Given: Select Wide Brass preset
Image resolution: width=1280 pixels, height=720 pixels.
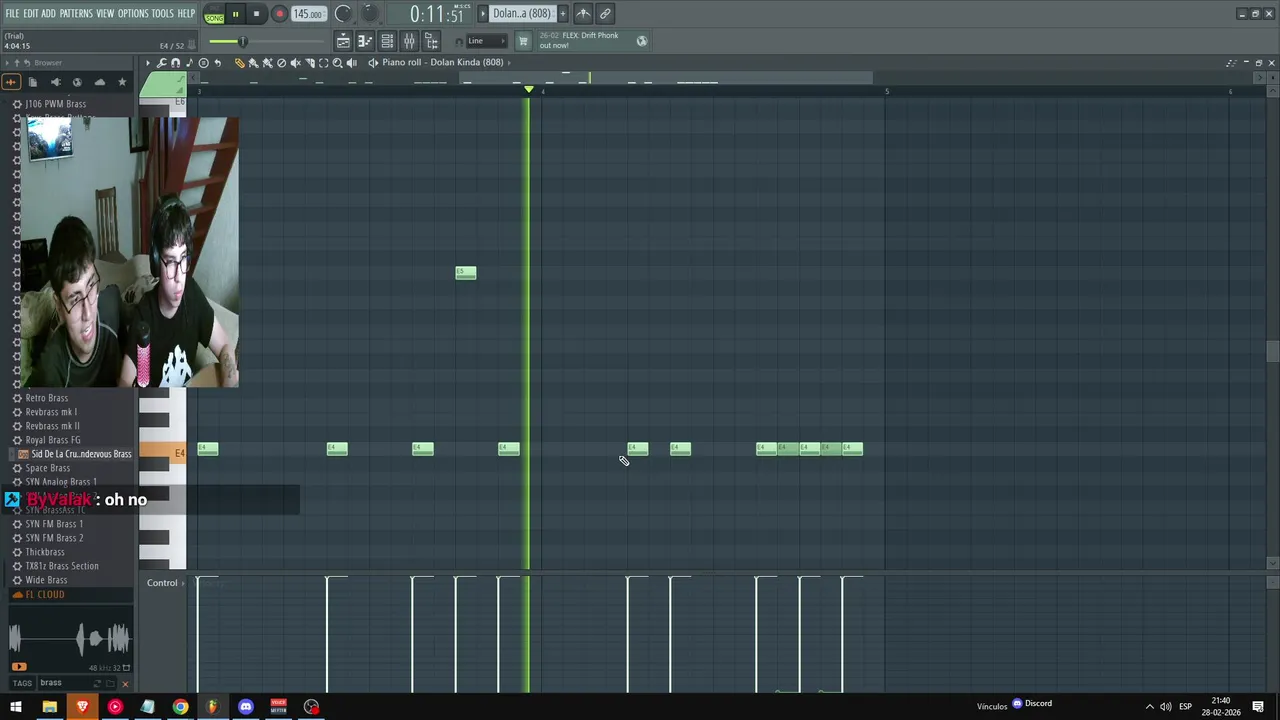Looking at the screenshot, I should (46, 580).
